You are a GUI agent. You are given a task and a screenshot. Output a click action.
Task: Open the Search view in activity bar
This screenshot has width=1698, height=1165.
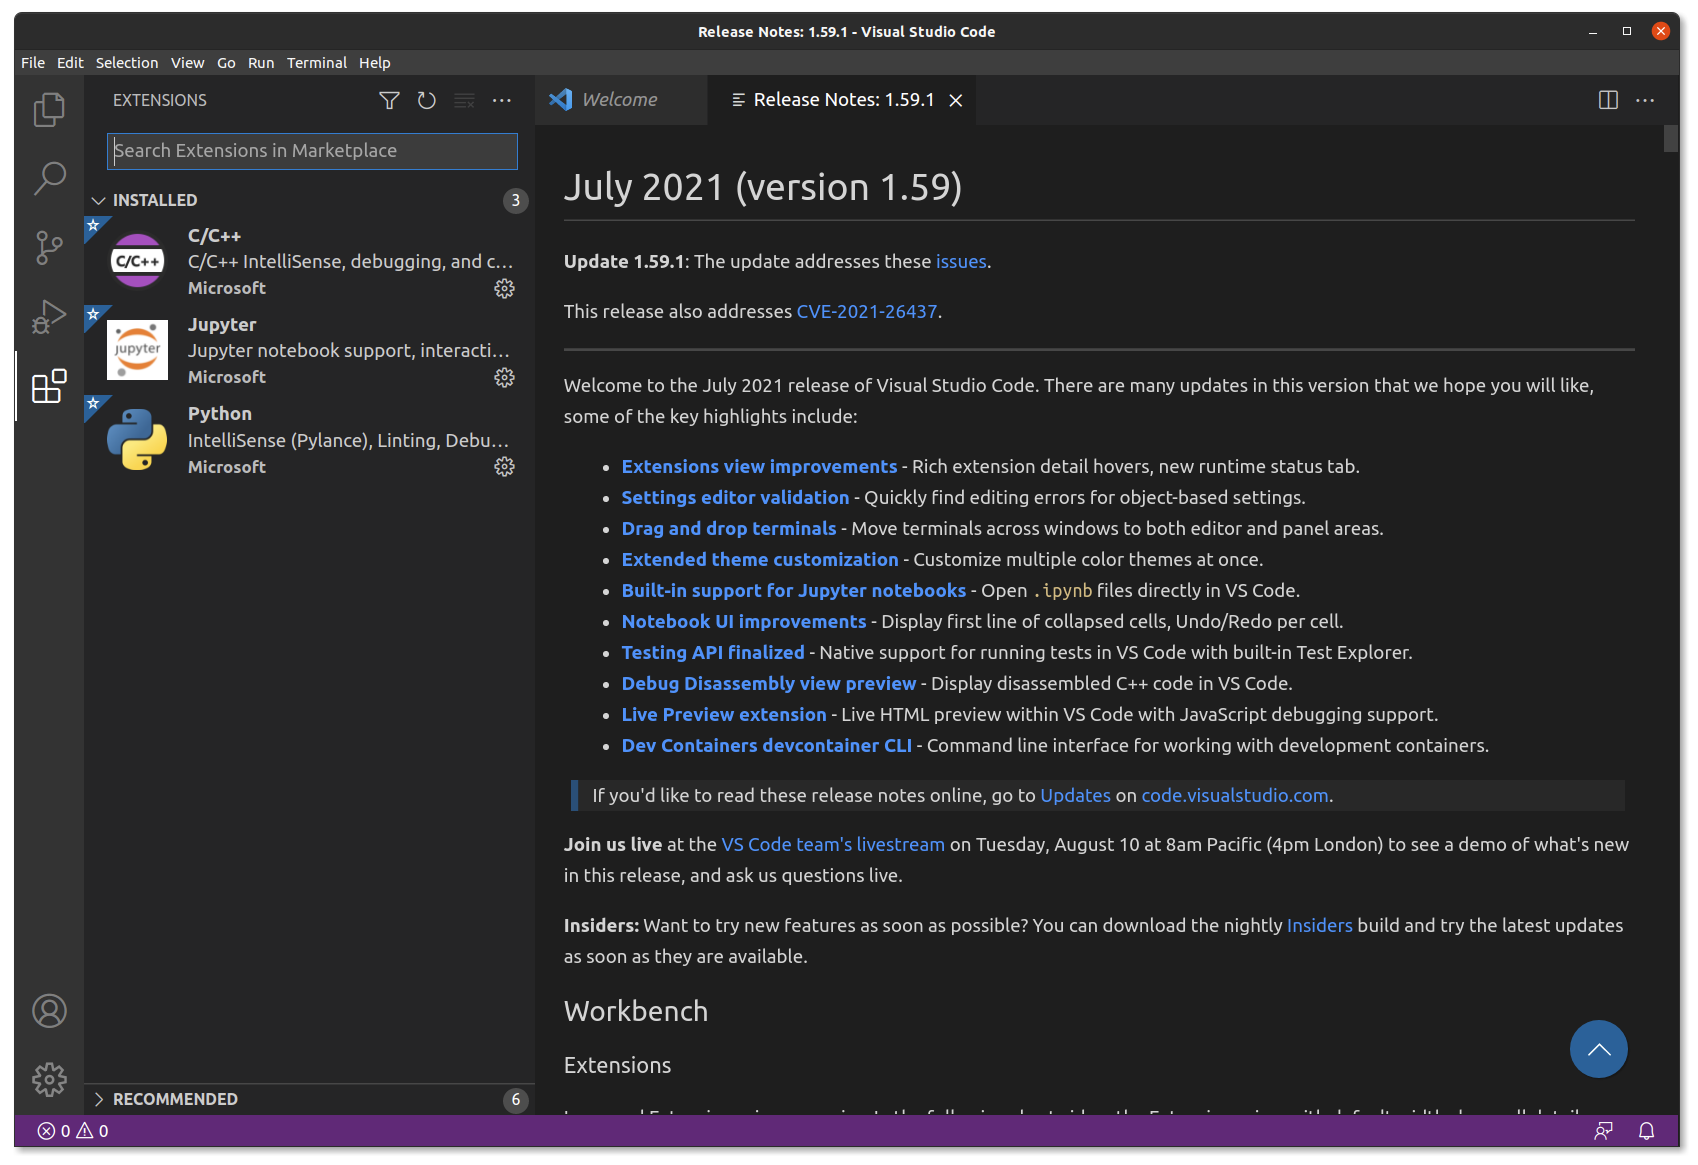(x=49, y=179)
